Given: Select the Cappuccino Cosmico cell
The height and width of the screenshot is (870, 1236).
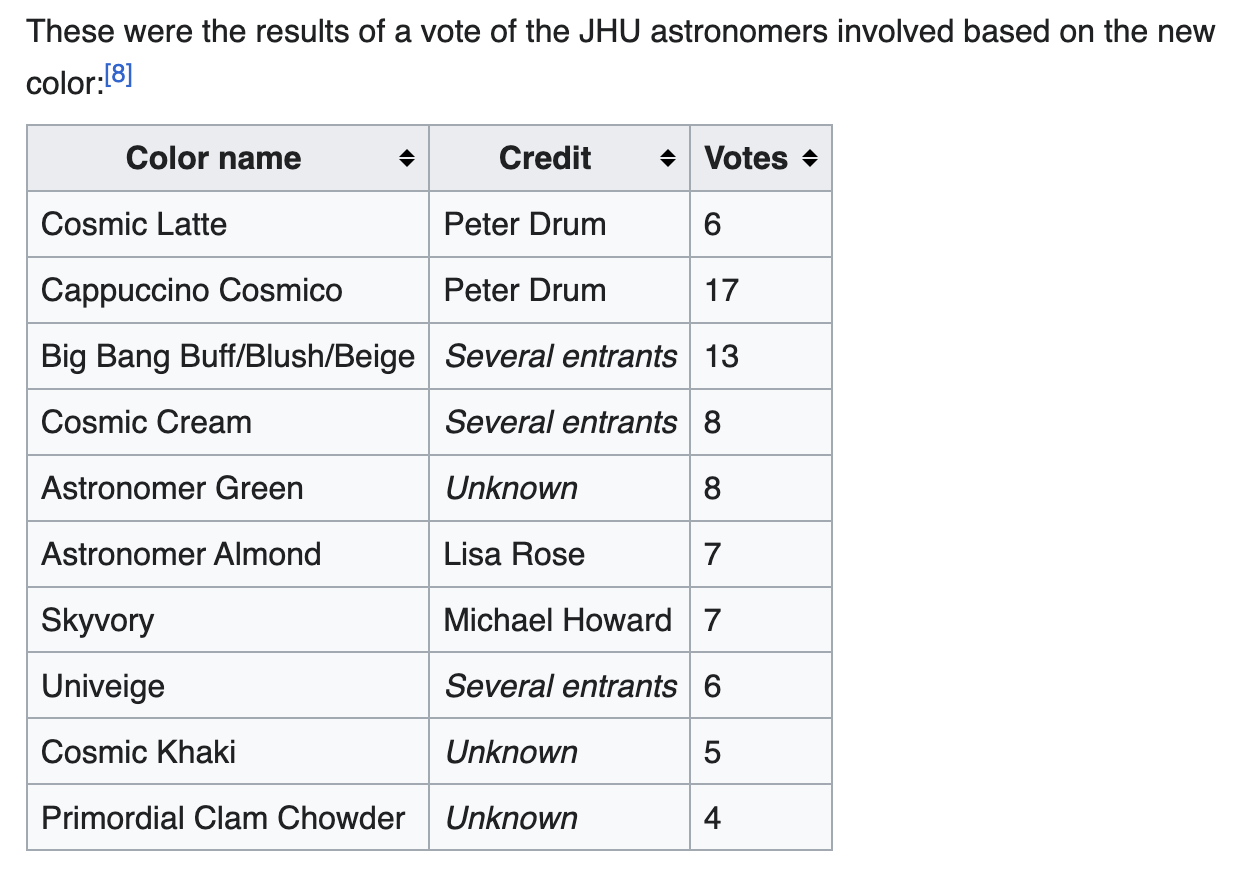Looking at the screenshot, I should click(192, 290).
